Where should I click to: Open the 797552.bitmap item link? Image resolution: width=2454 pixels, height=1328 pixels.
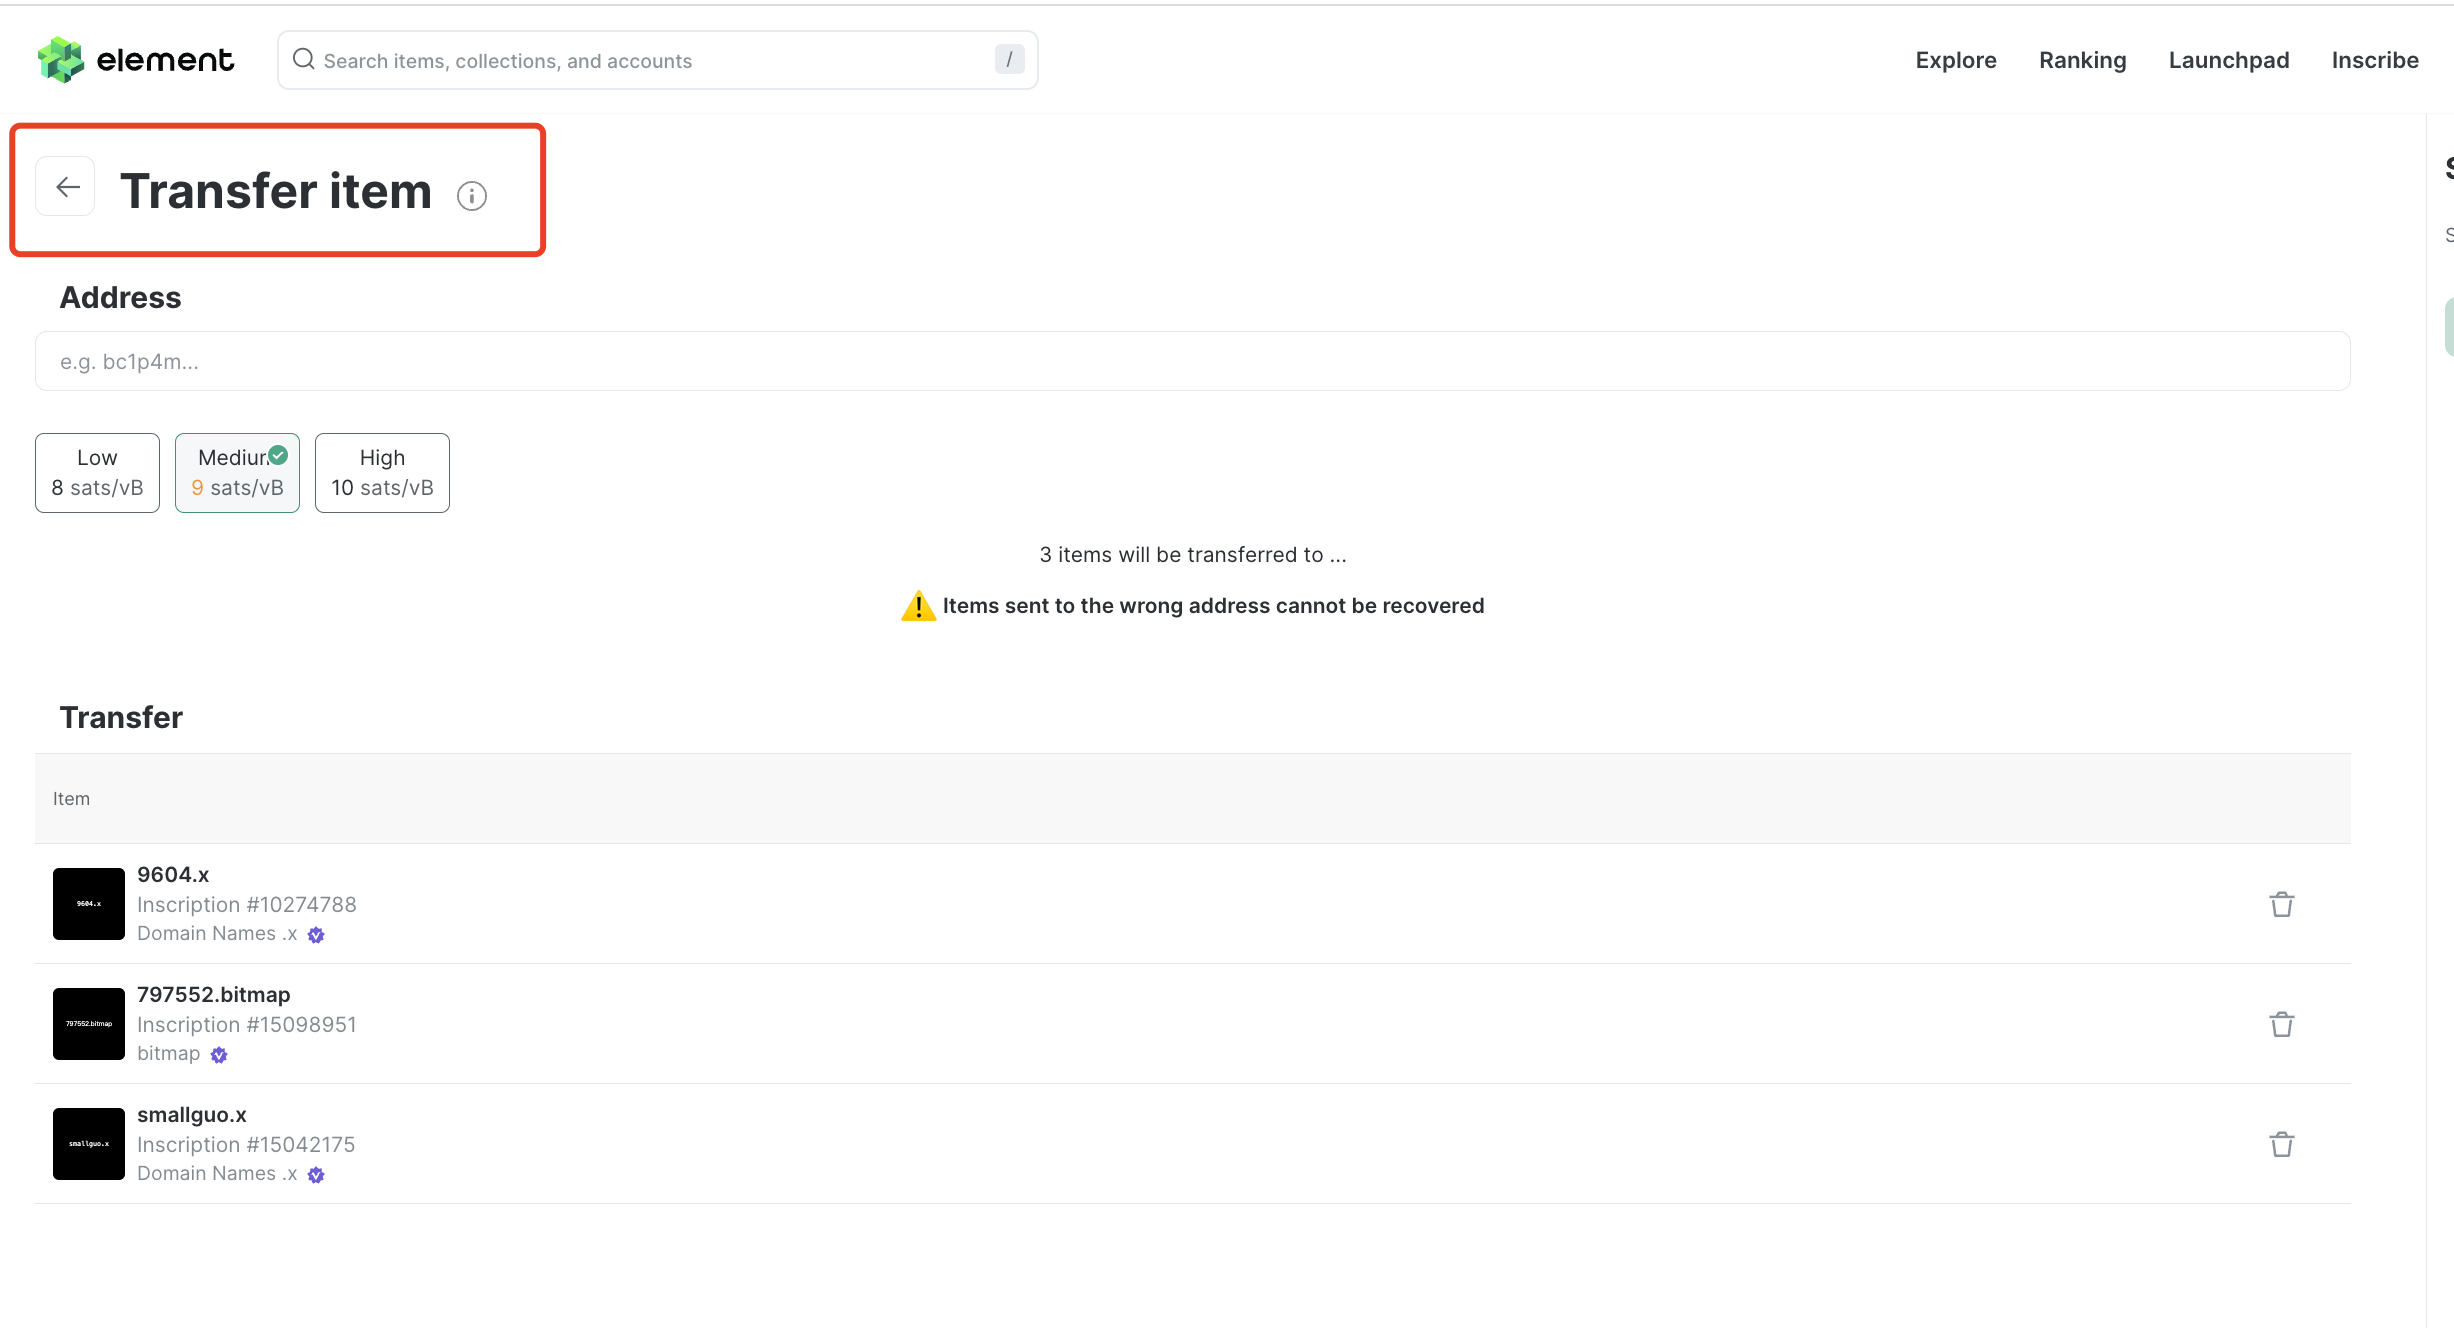pos(213,994)
